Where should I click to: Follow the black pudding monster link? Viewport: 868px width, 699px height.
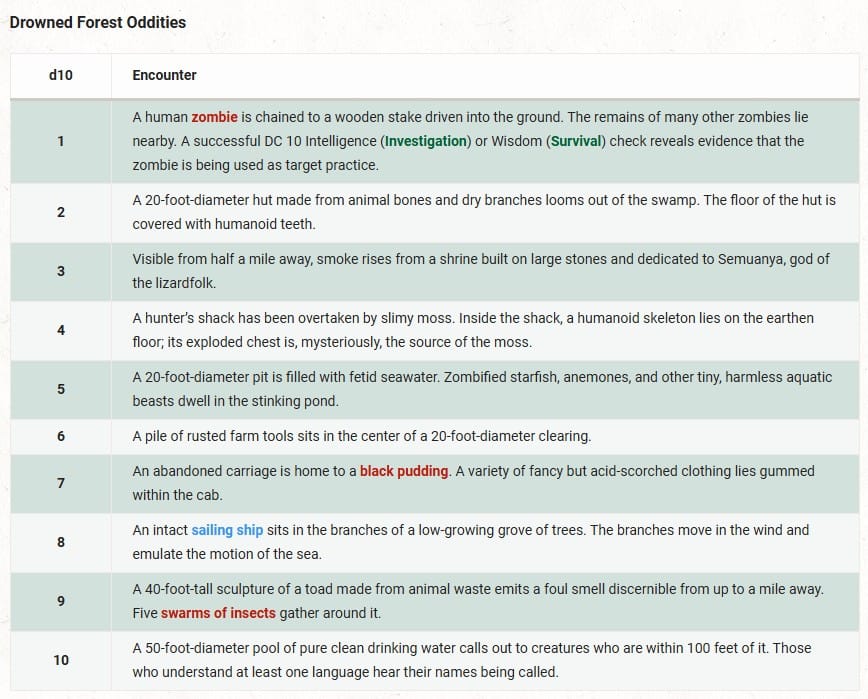[404, 470]
